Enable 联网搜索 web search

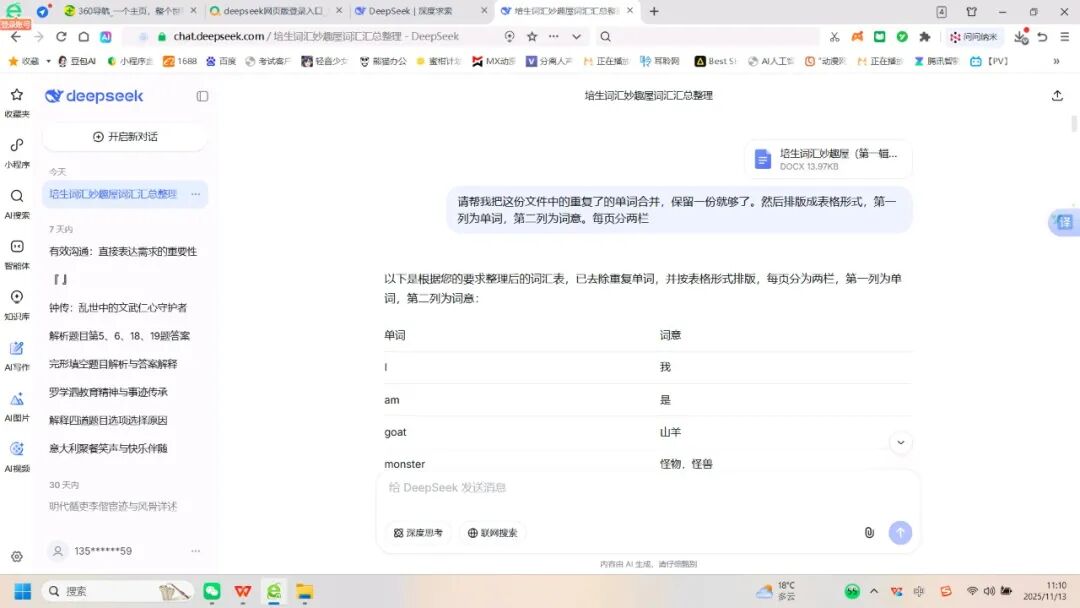pos(492,532)
